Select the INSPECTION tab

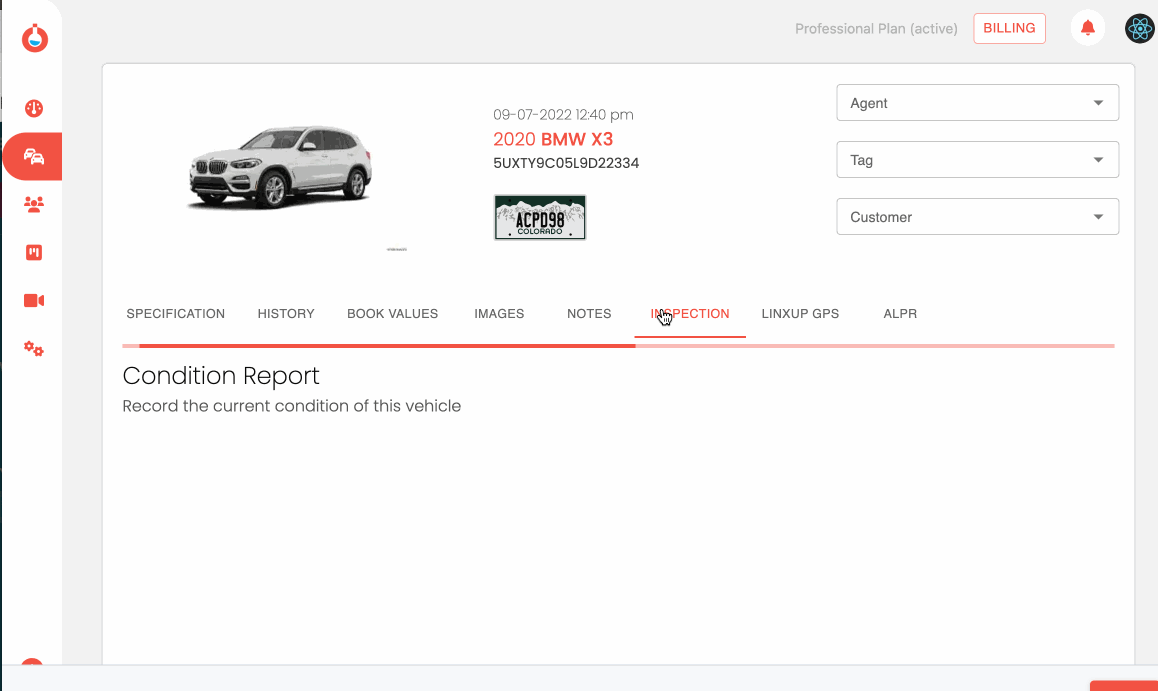coord(690,314)
